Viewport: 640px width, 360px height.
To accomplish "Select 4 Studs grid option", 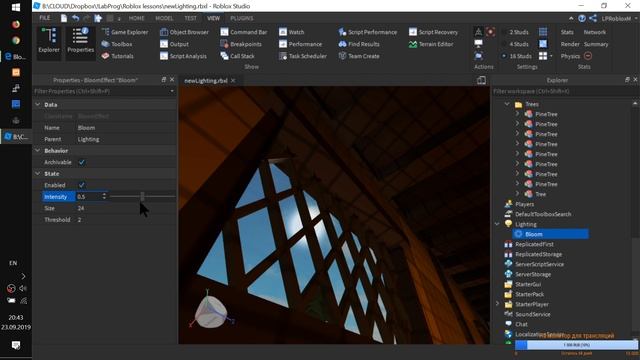I will 515,44.
